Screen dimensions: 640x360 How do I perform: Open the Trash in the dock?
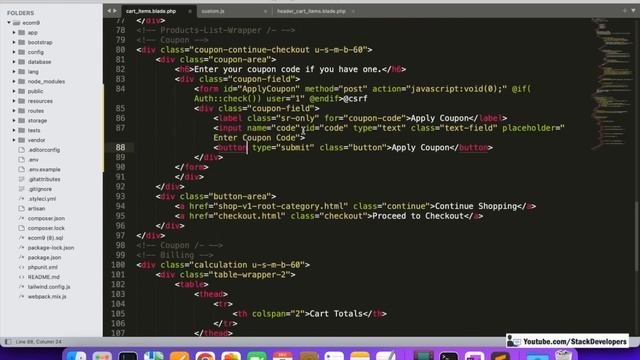(x=564, y=355)
